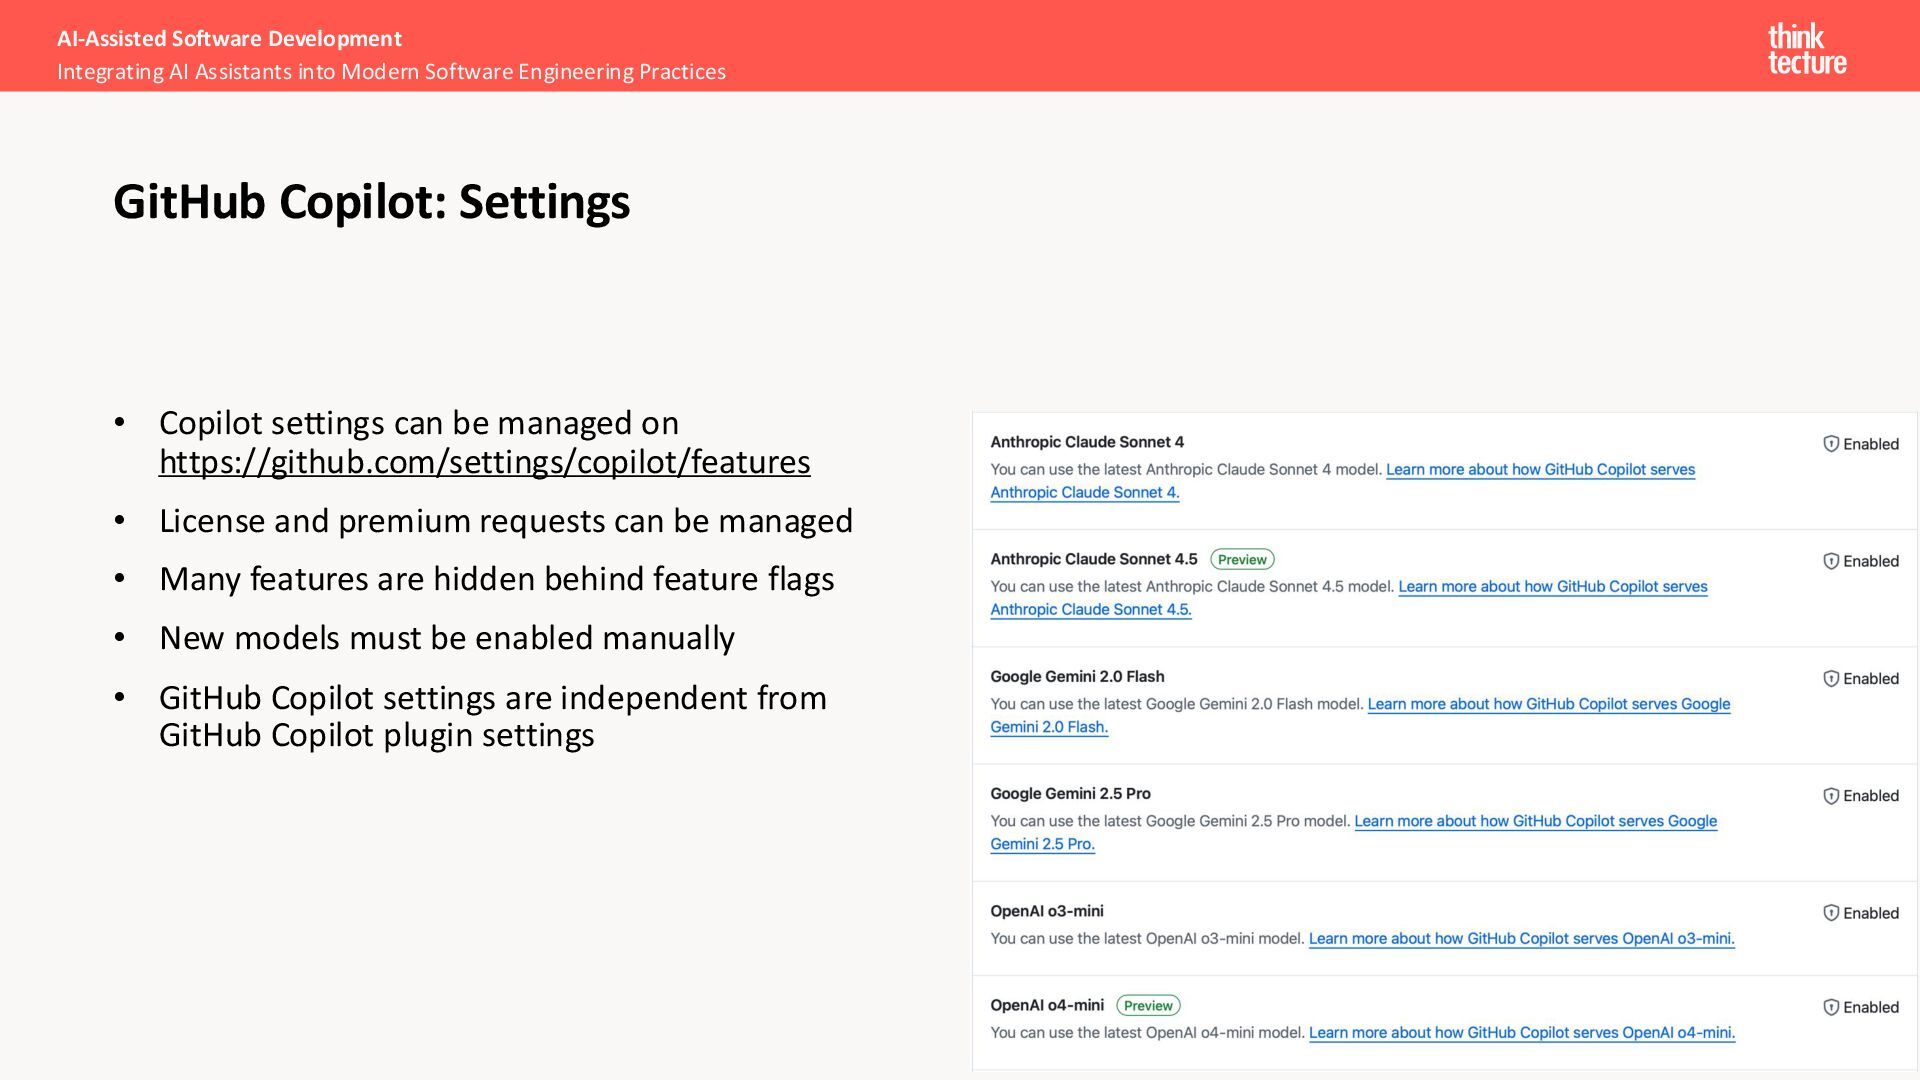Click shield icon beside Gemini 2.0 Flash Enabled
The width and height of the screenshot is (1920, 1080).
pos(1831,679)
